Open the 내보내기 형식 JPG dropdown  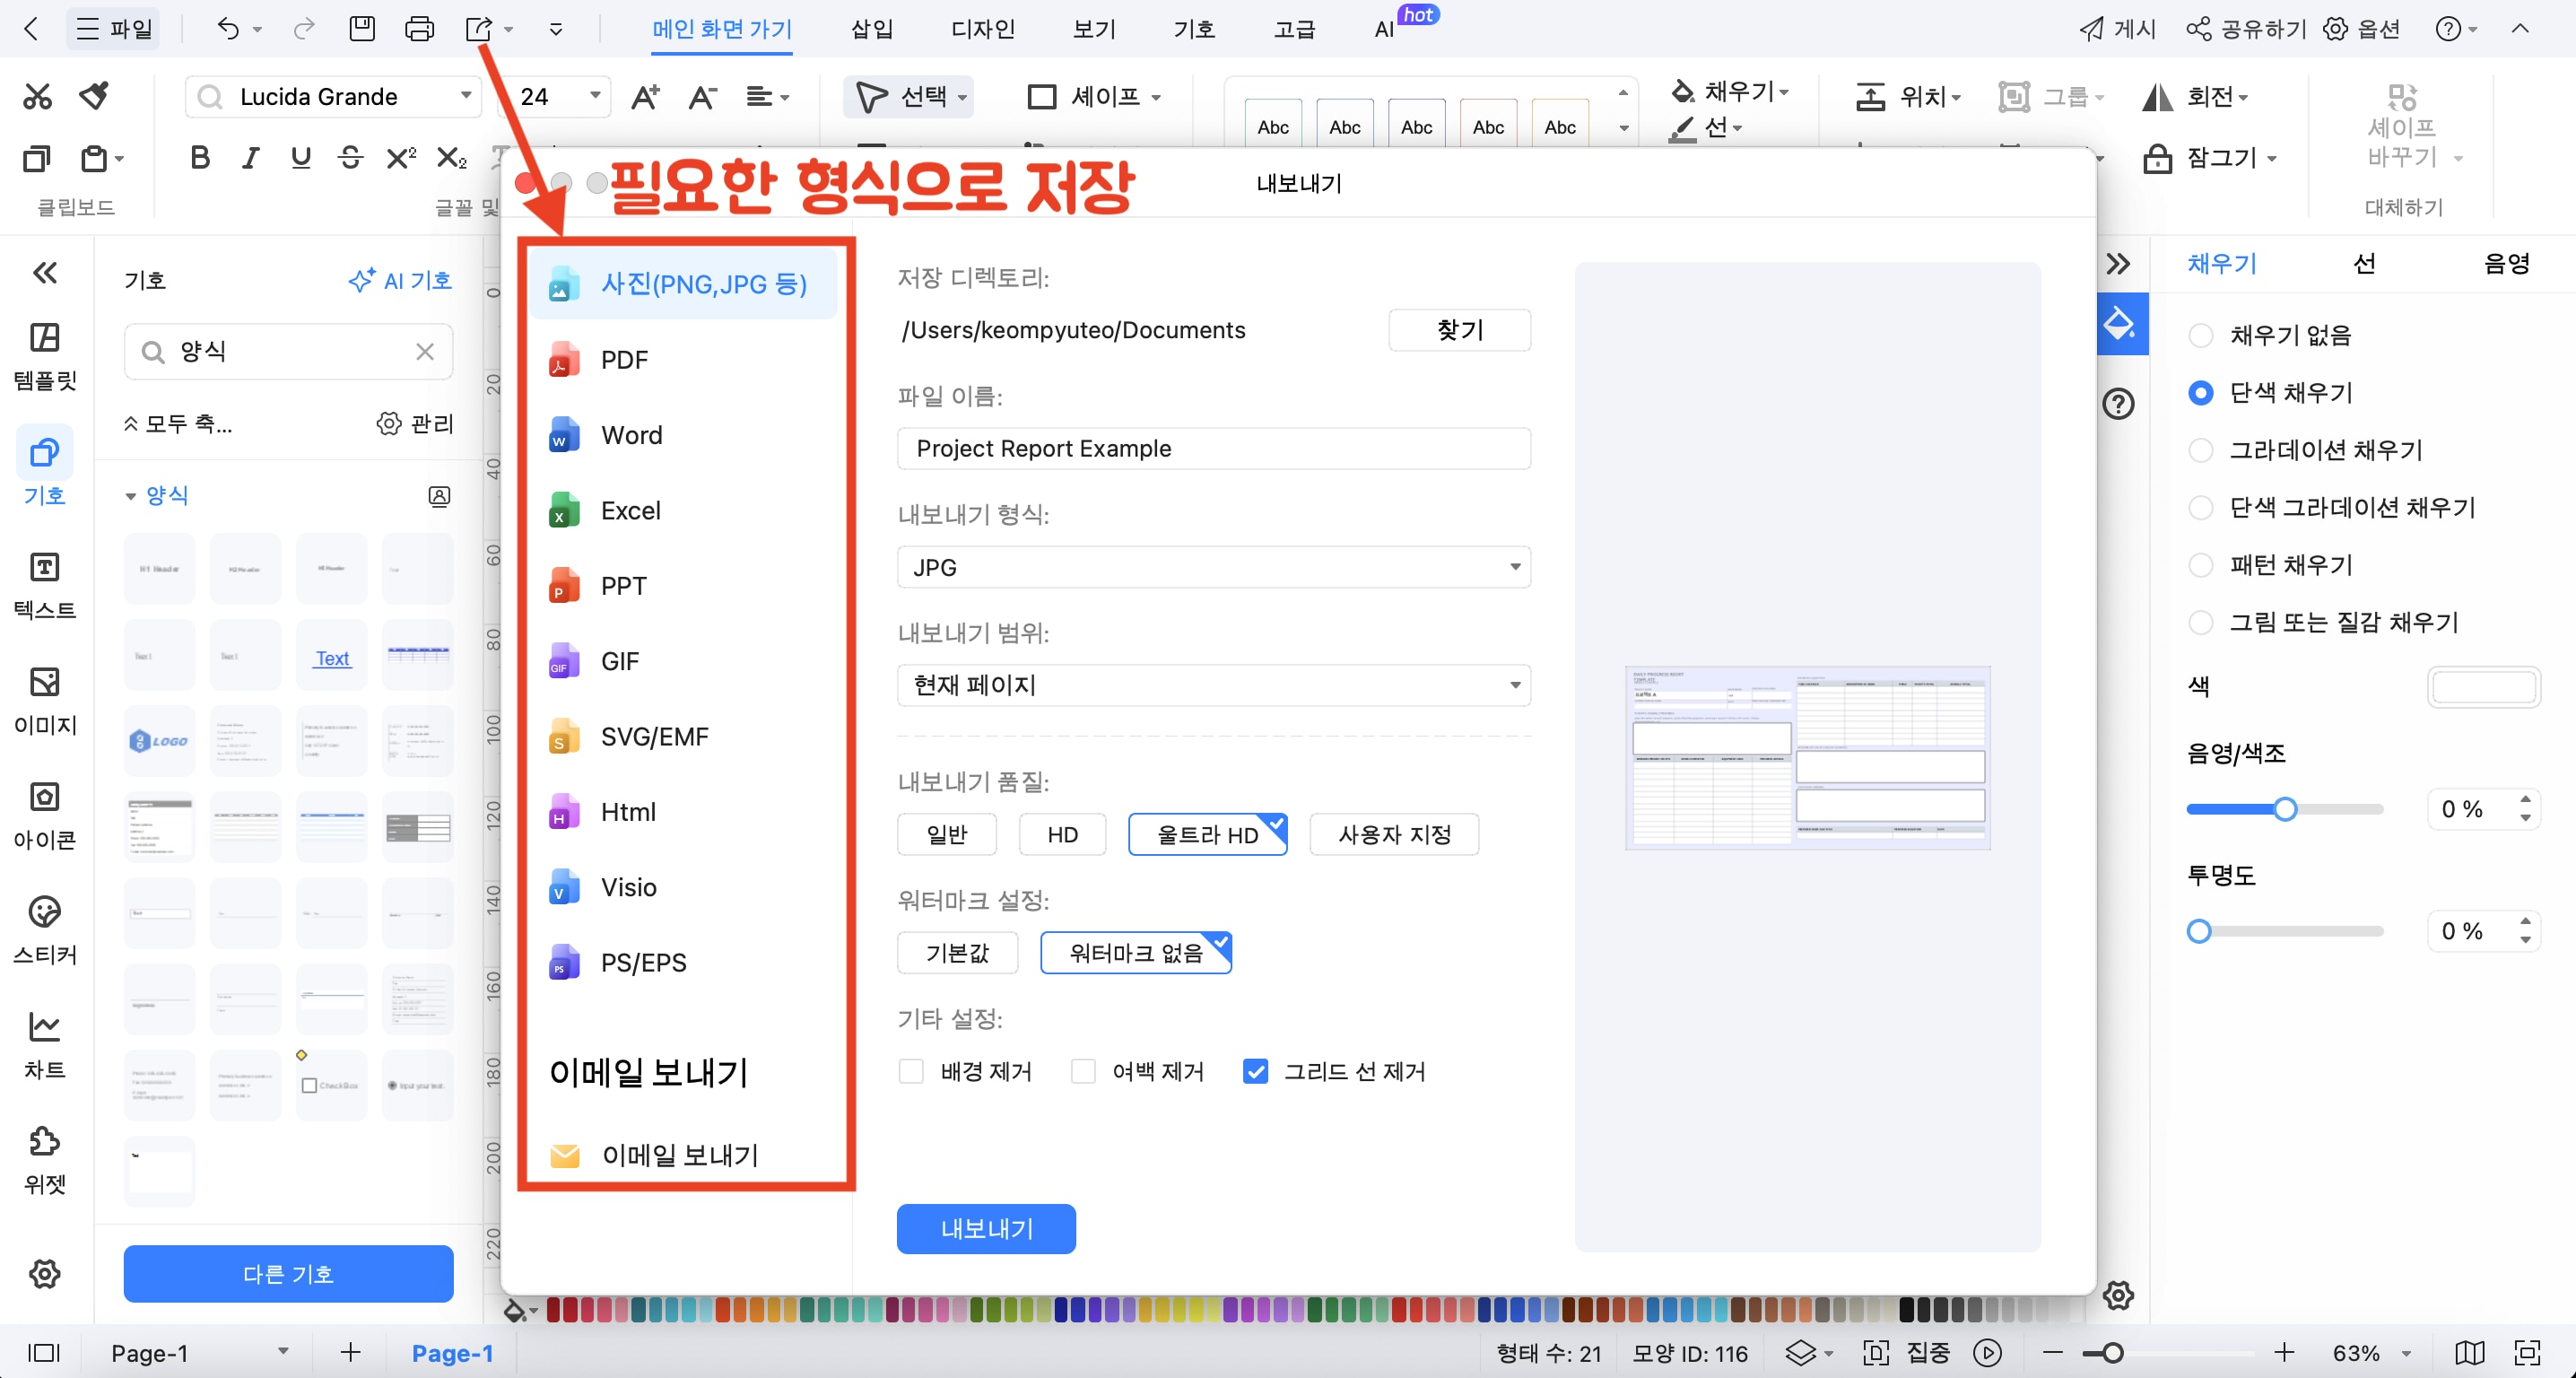1213,567
